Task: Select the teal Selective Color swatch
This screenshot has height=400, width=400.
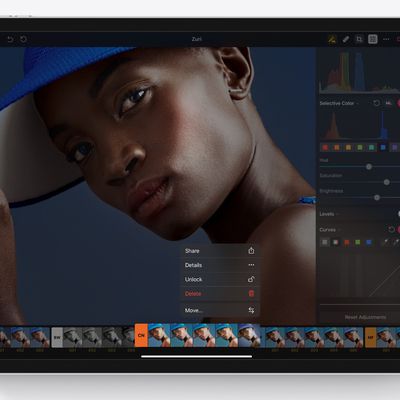Action: [x=371, y=147]
